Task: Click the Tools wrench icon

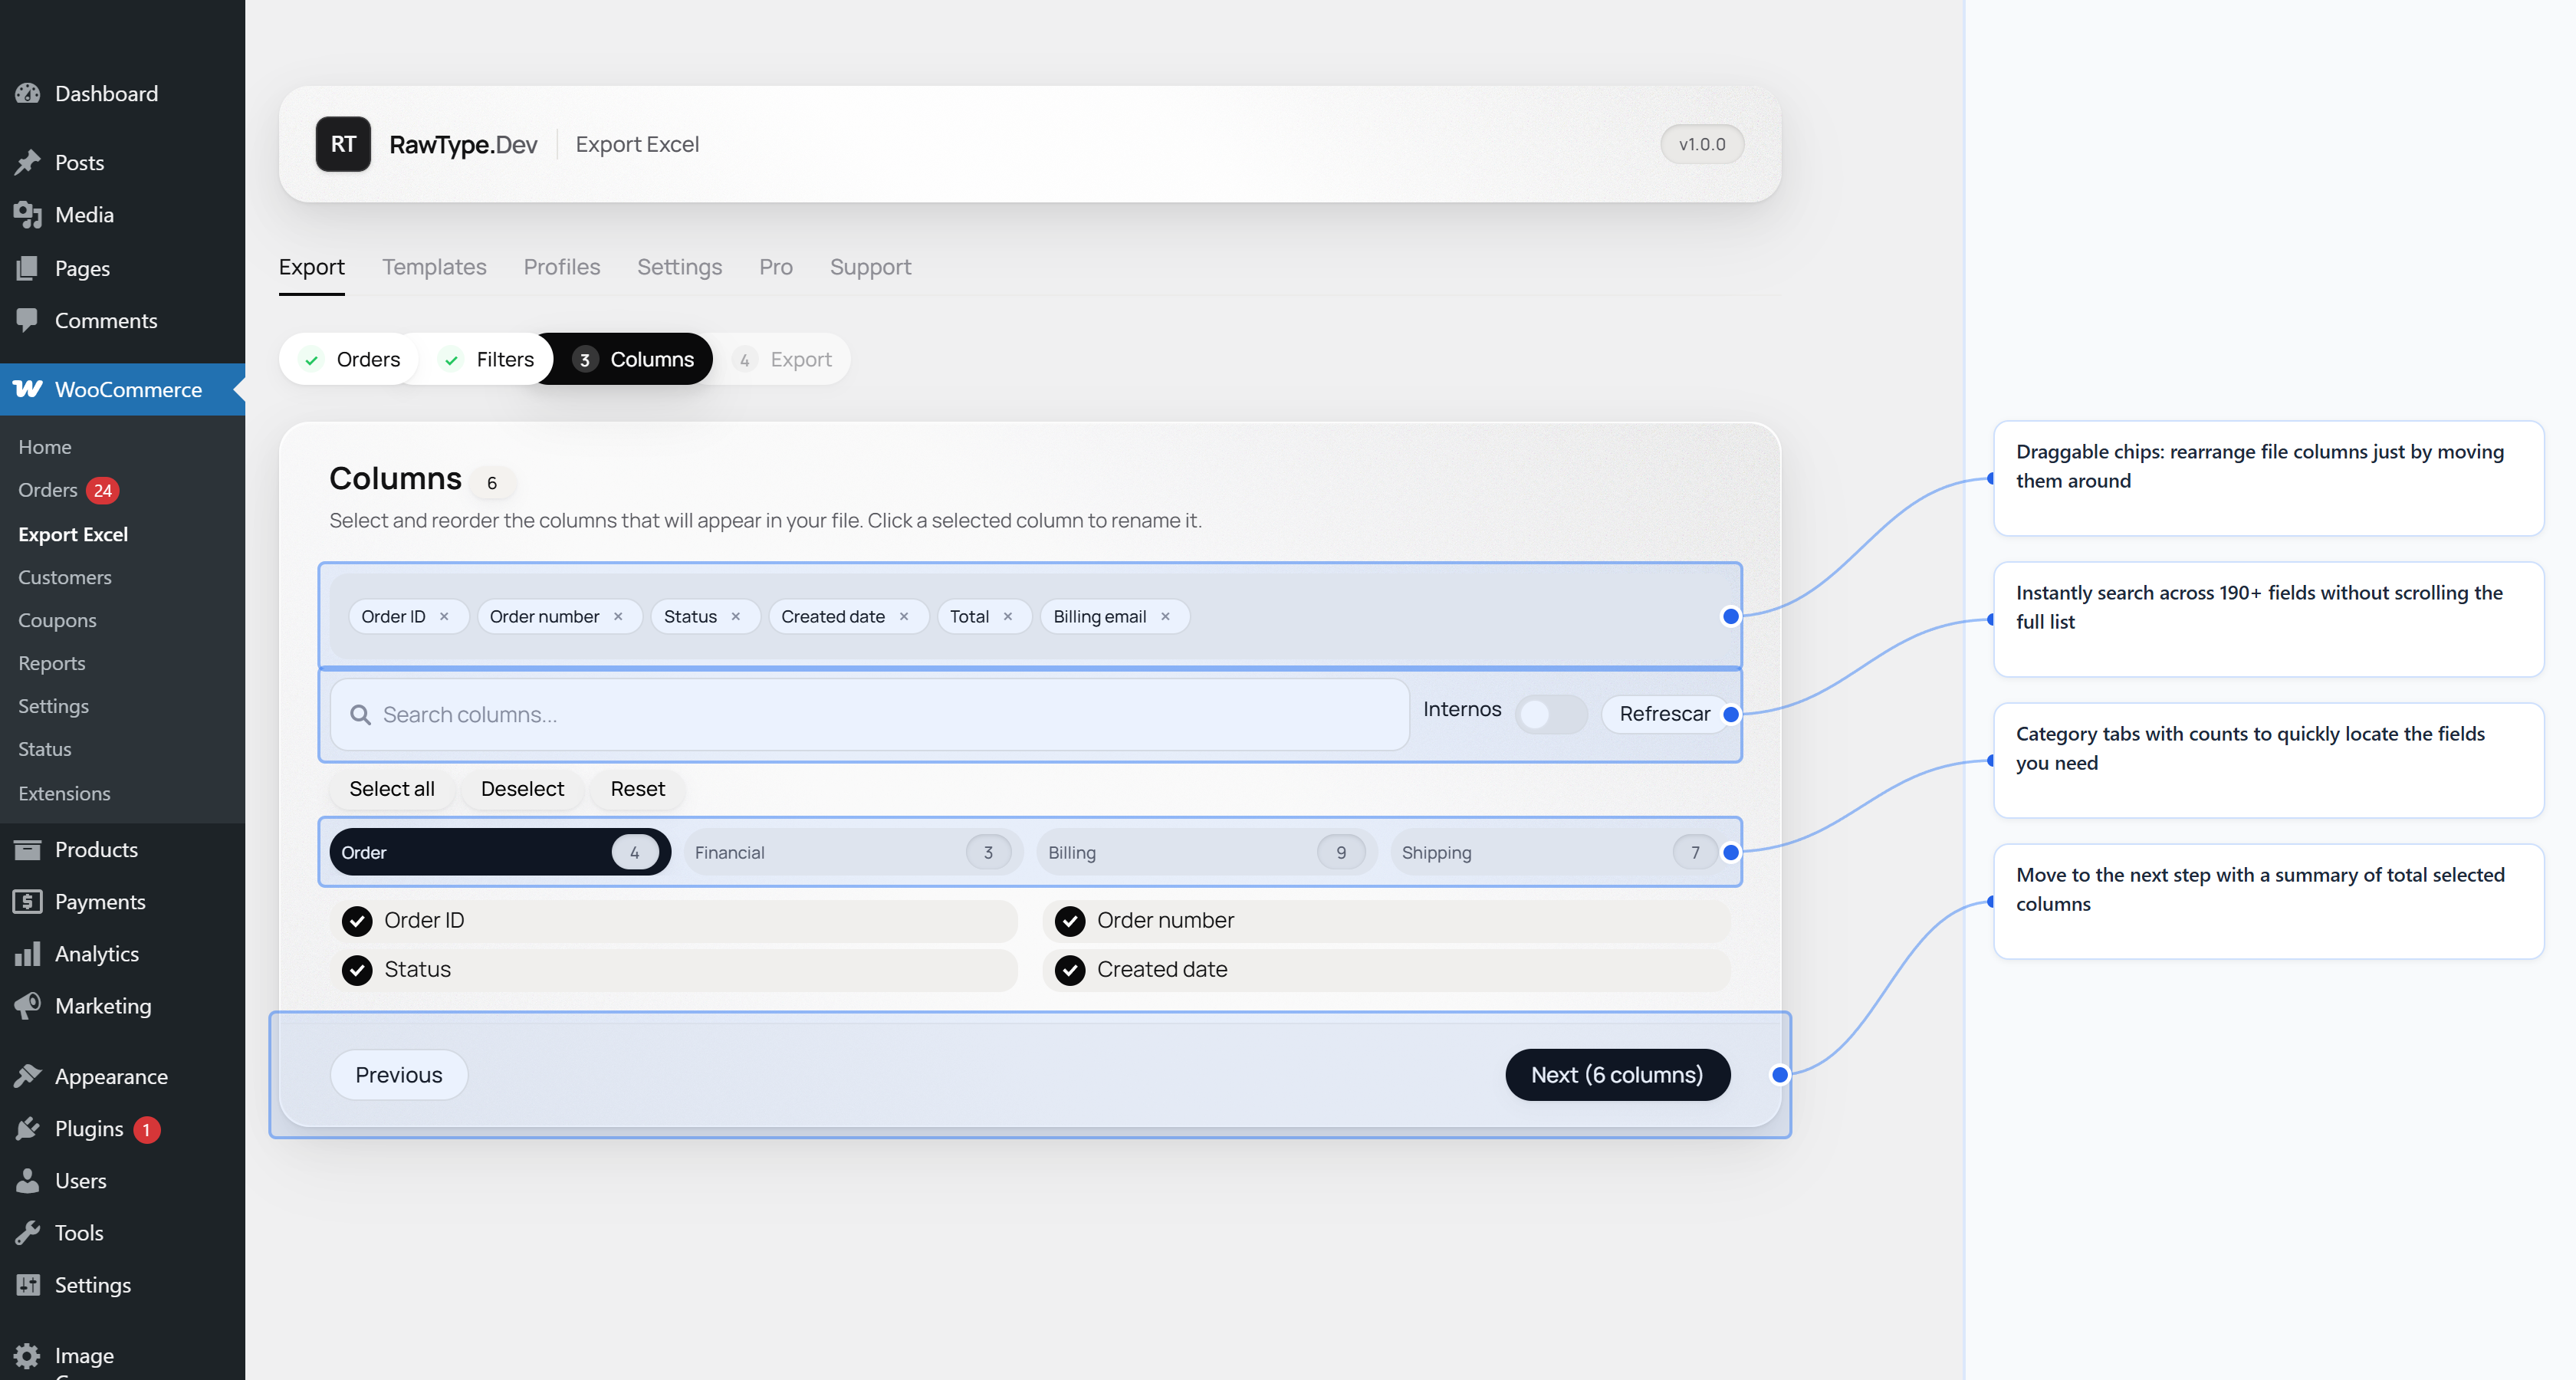Action: [28, 1232]
